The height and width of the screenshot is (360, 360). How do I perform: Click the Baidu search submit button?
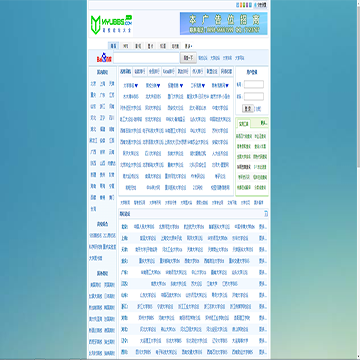pyautogui.click(x=188, y=58)
